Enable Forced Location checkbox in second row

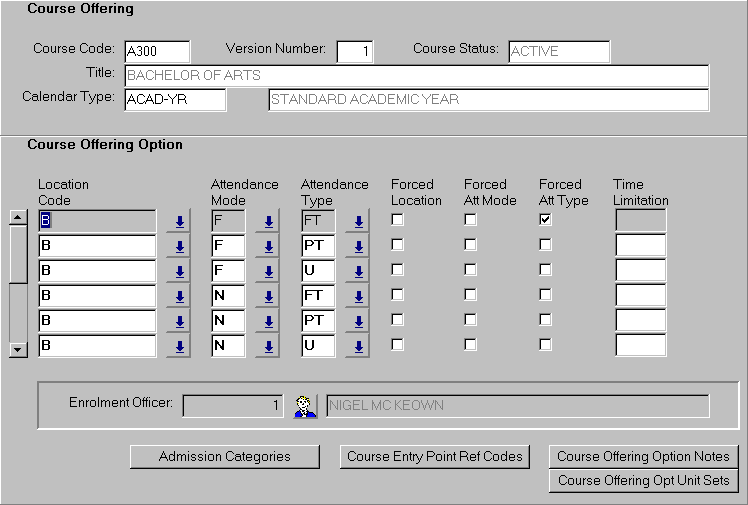pos(397,245)
